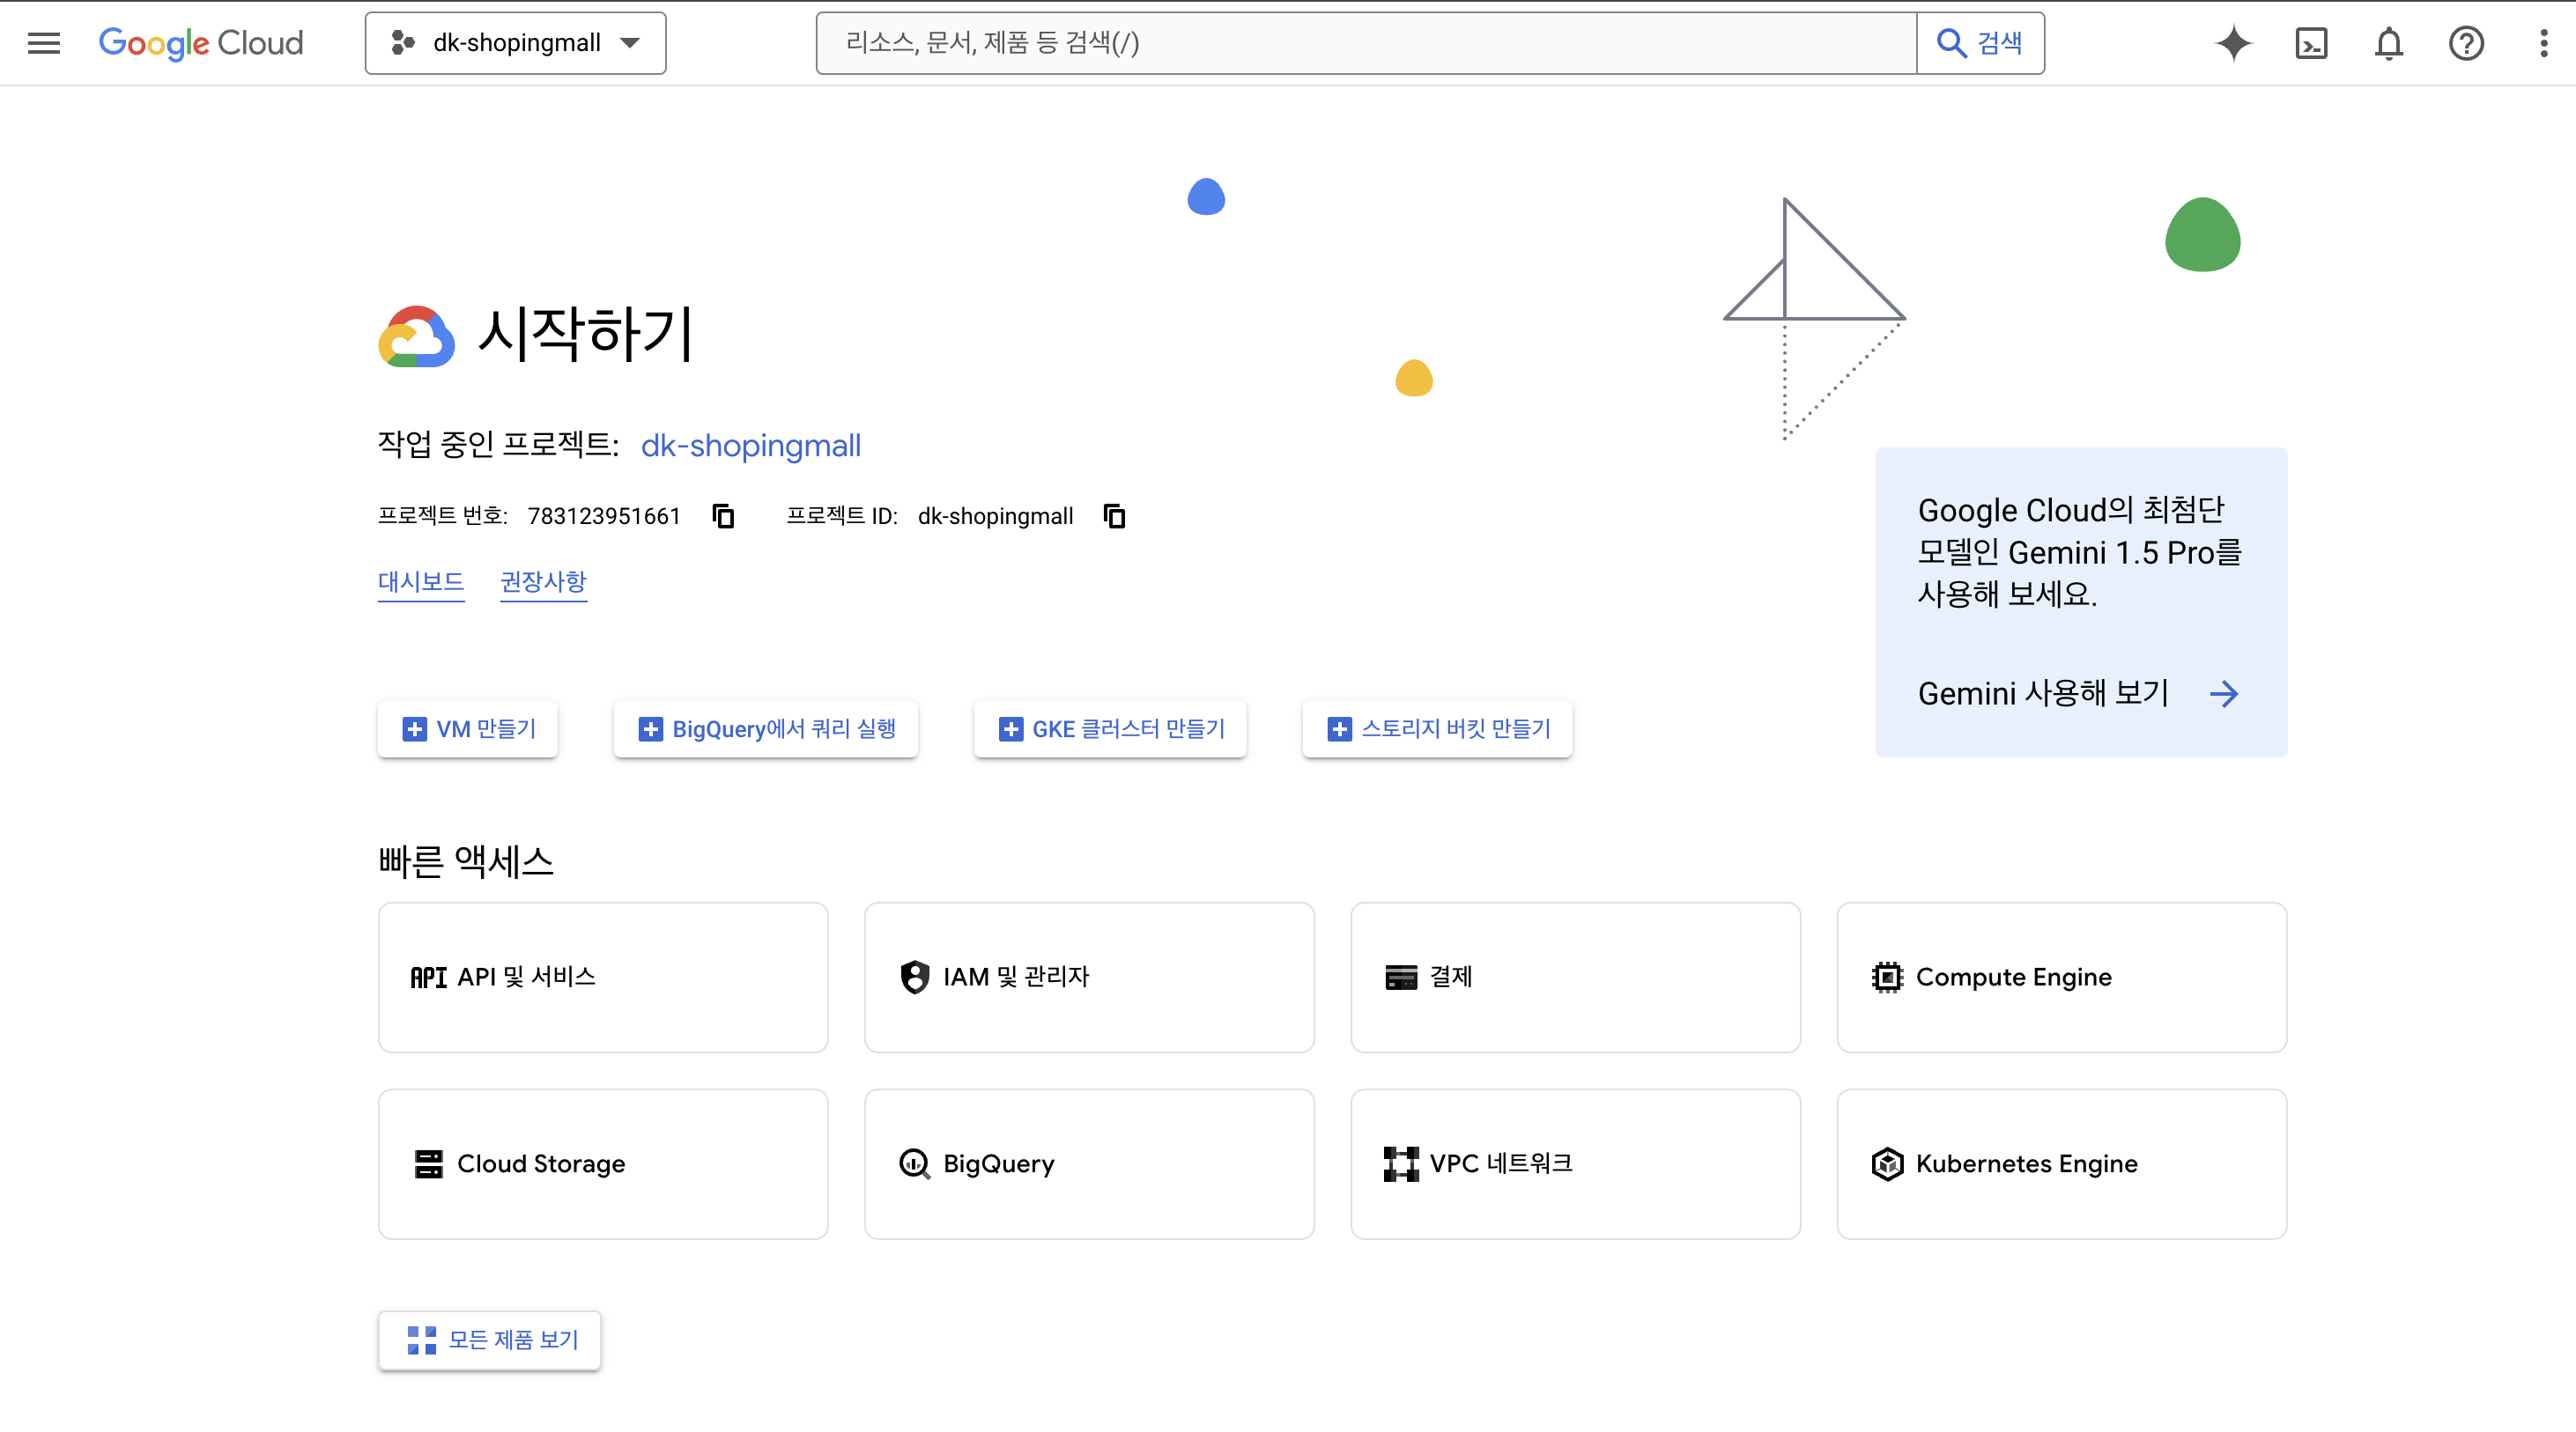Click the Google Cloud logo
This screenshot has width=2576, height=1432.
tap(201, 43)
